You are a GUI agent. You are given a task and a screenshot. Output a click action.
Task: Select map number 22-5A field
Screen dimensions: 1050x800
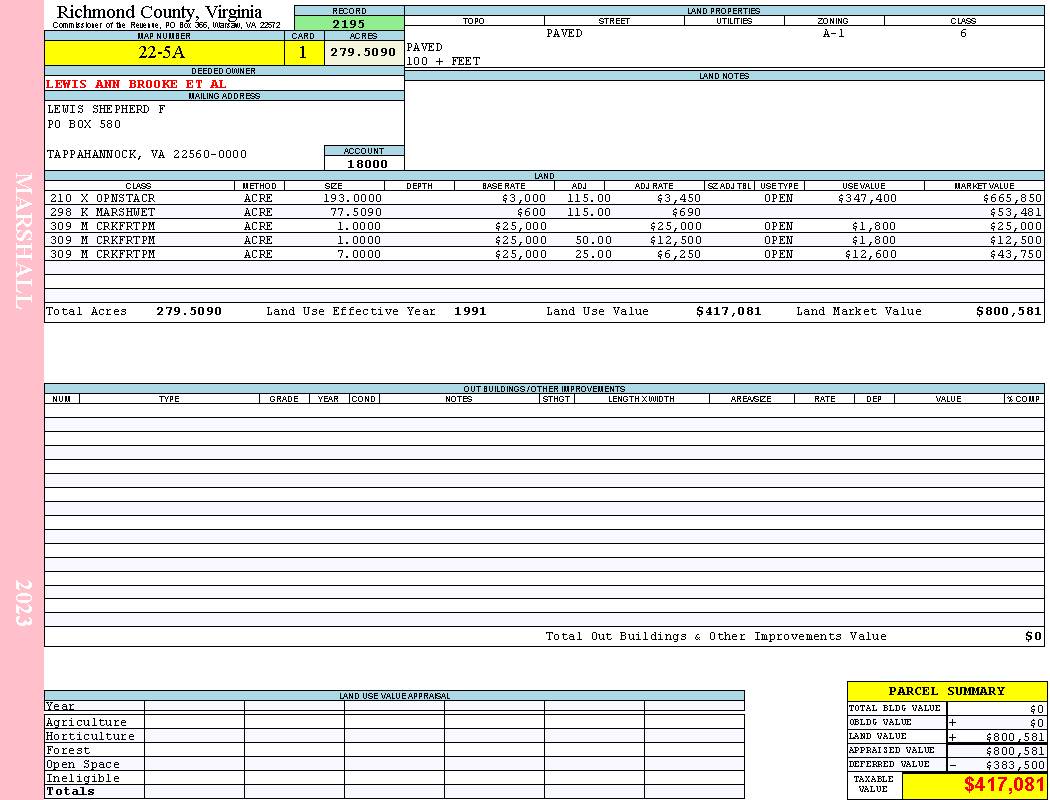click(x=164, y=53)
